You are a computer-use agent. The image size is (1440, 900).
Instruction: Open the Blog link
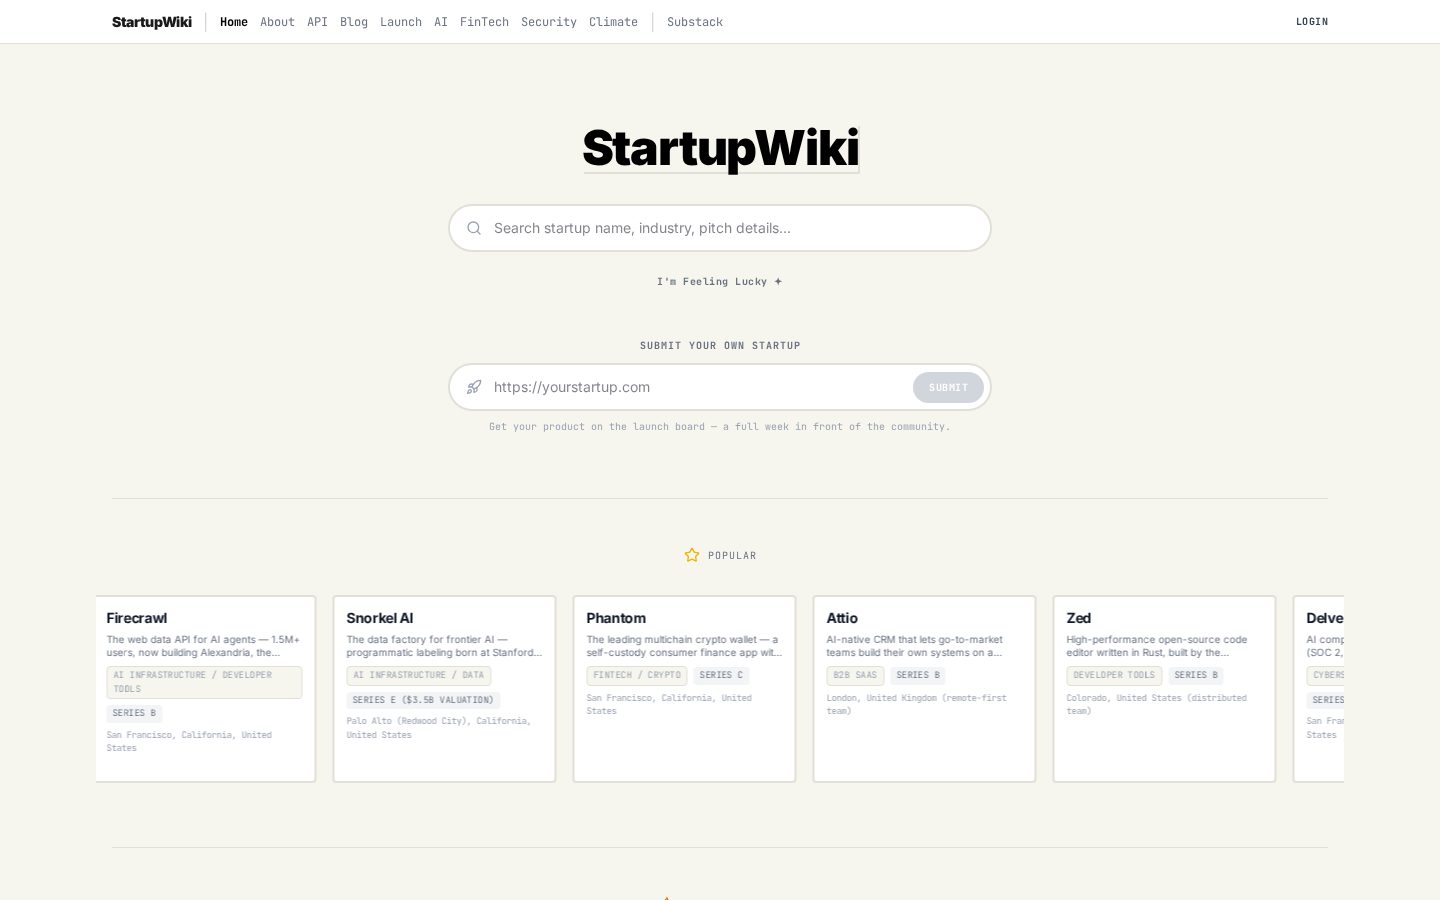354,22
